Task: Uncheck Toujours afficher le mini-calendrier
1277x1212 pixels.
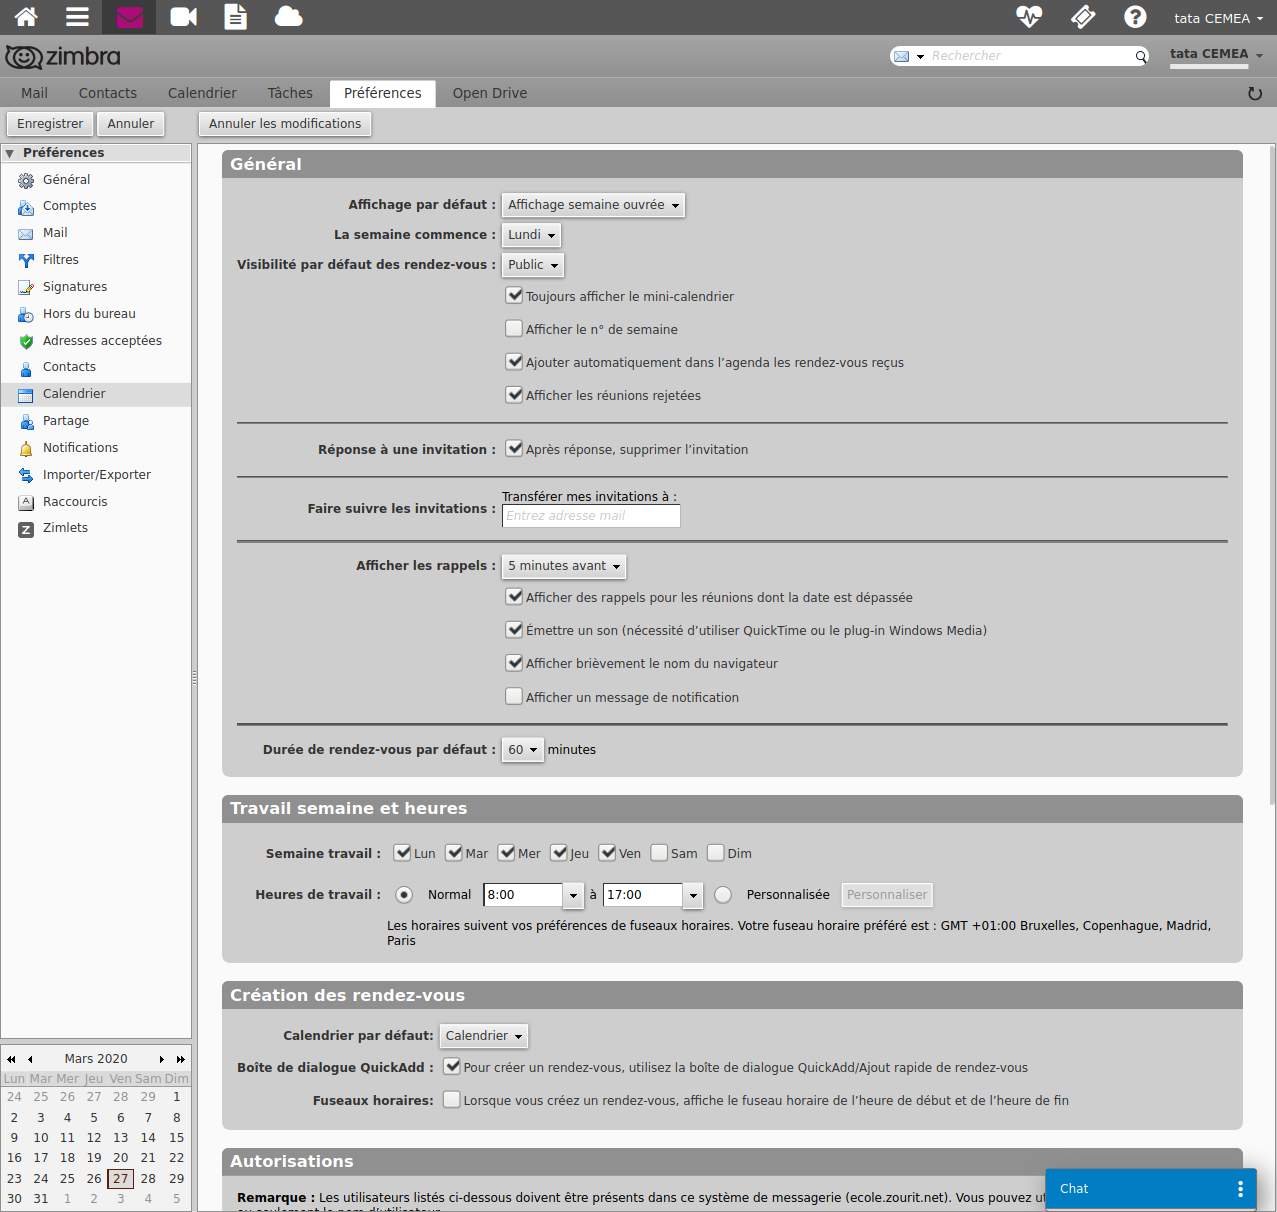Action: pyautogui.click(x=514, y=295)
